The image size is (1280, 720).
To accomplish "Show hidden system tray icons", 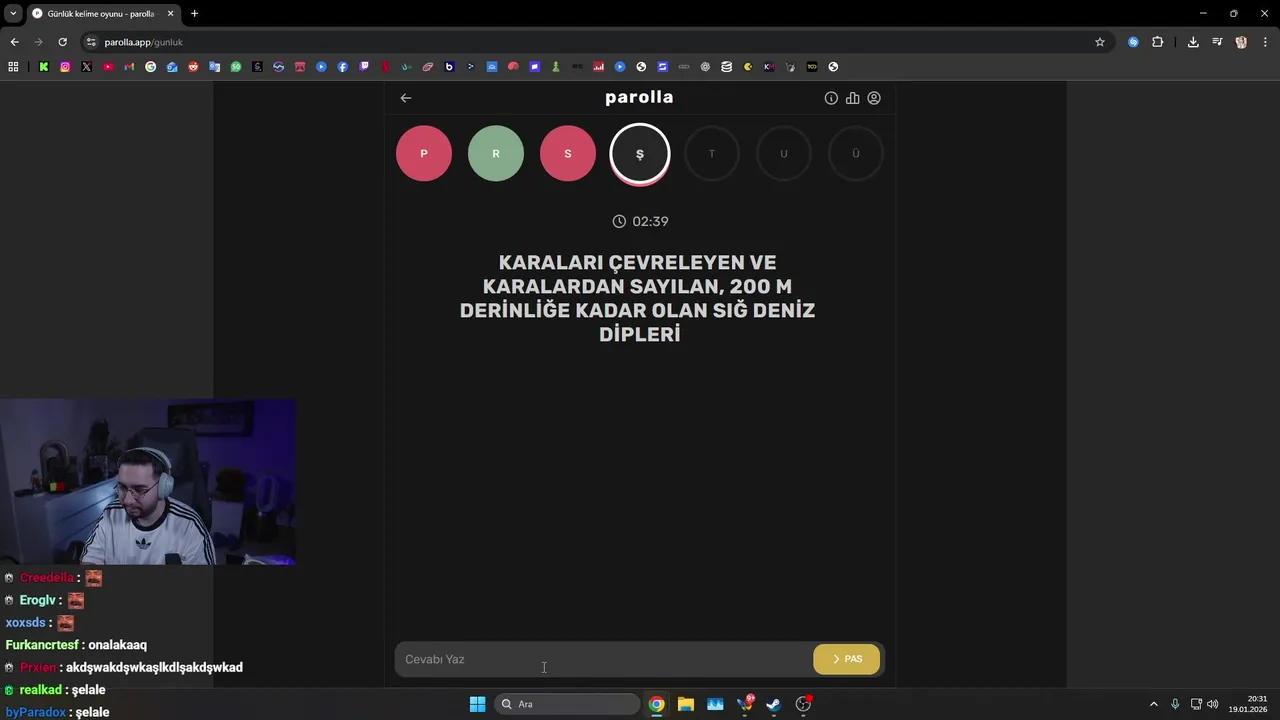I will click(x=1153, y=704).
